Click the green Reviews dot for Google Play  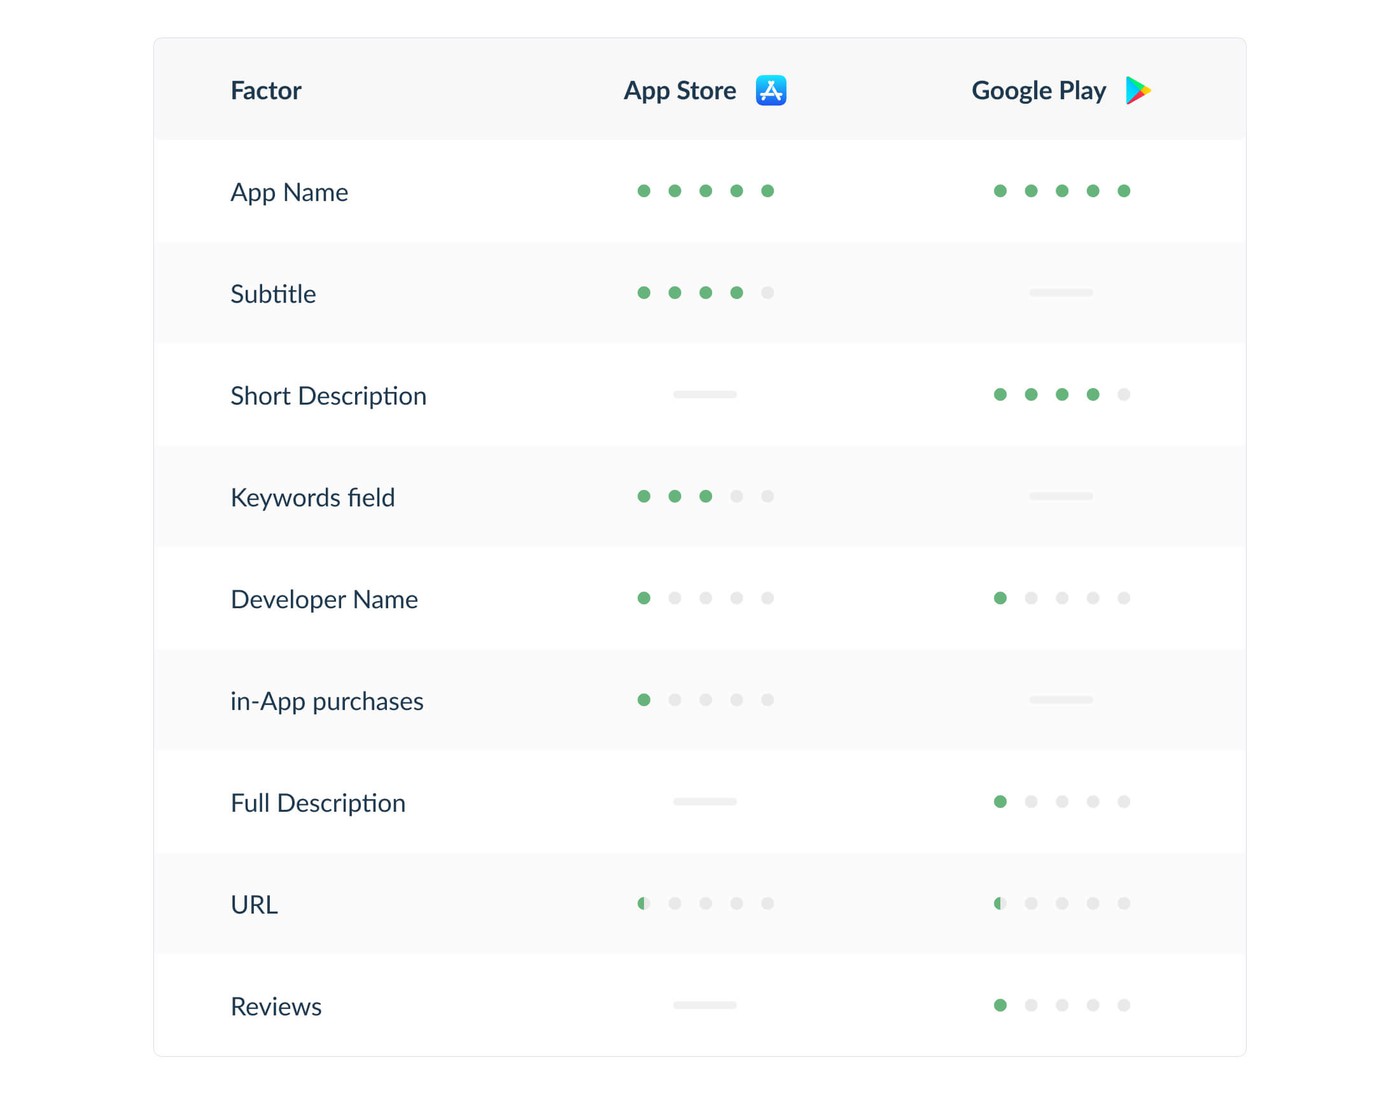(1000, 1005)
